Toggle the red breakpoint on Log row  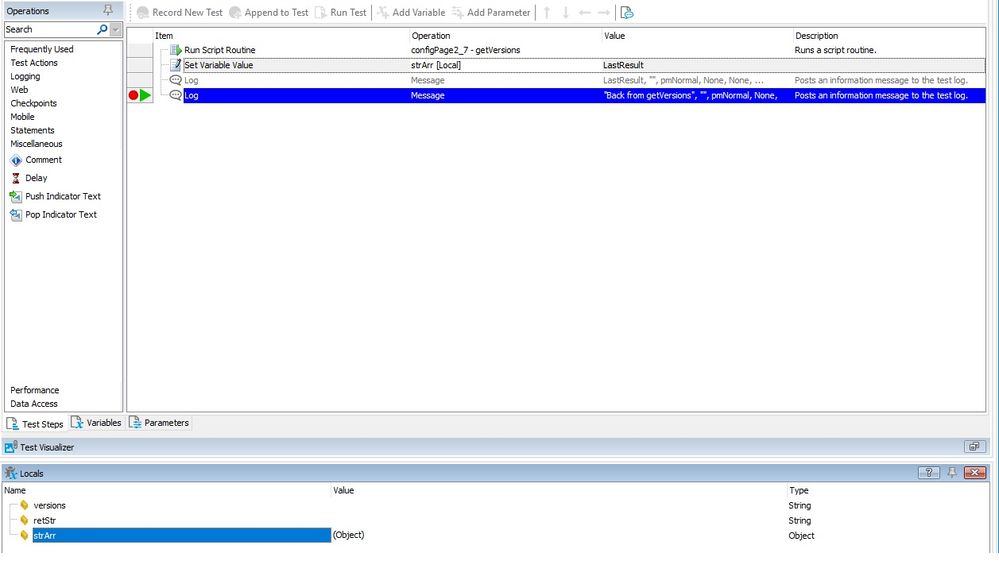tap(133, 96)
